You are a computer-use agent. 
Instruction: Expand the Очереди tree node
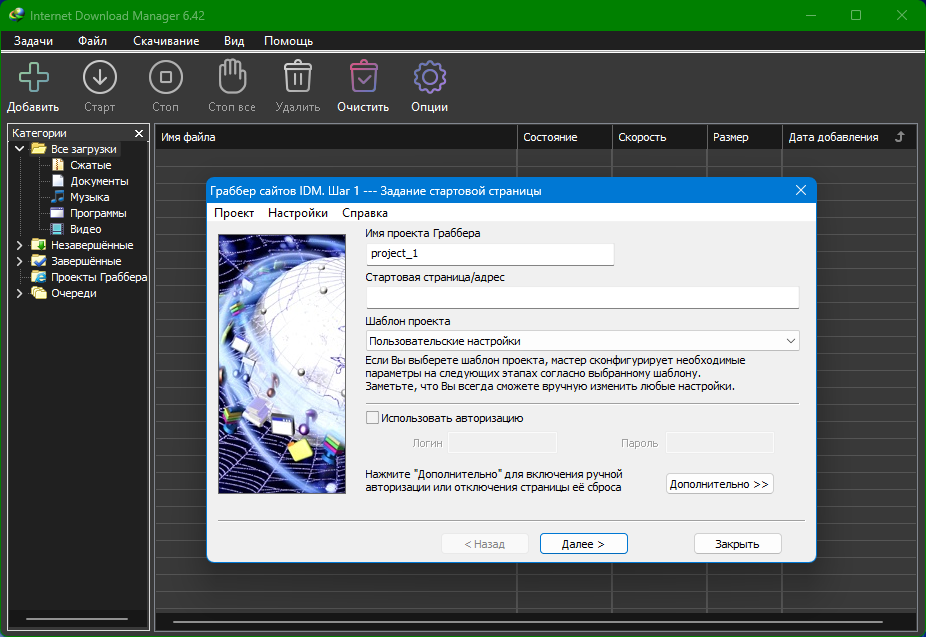click(x=20, y=293)
